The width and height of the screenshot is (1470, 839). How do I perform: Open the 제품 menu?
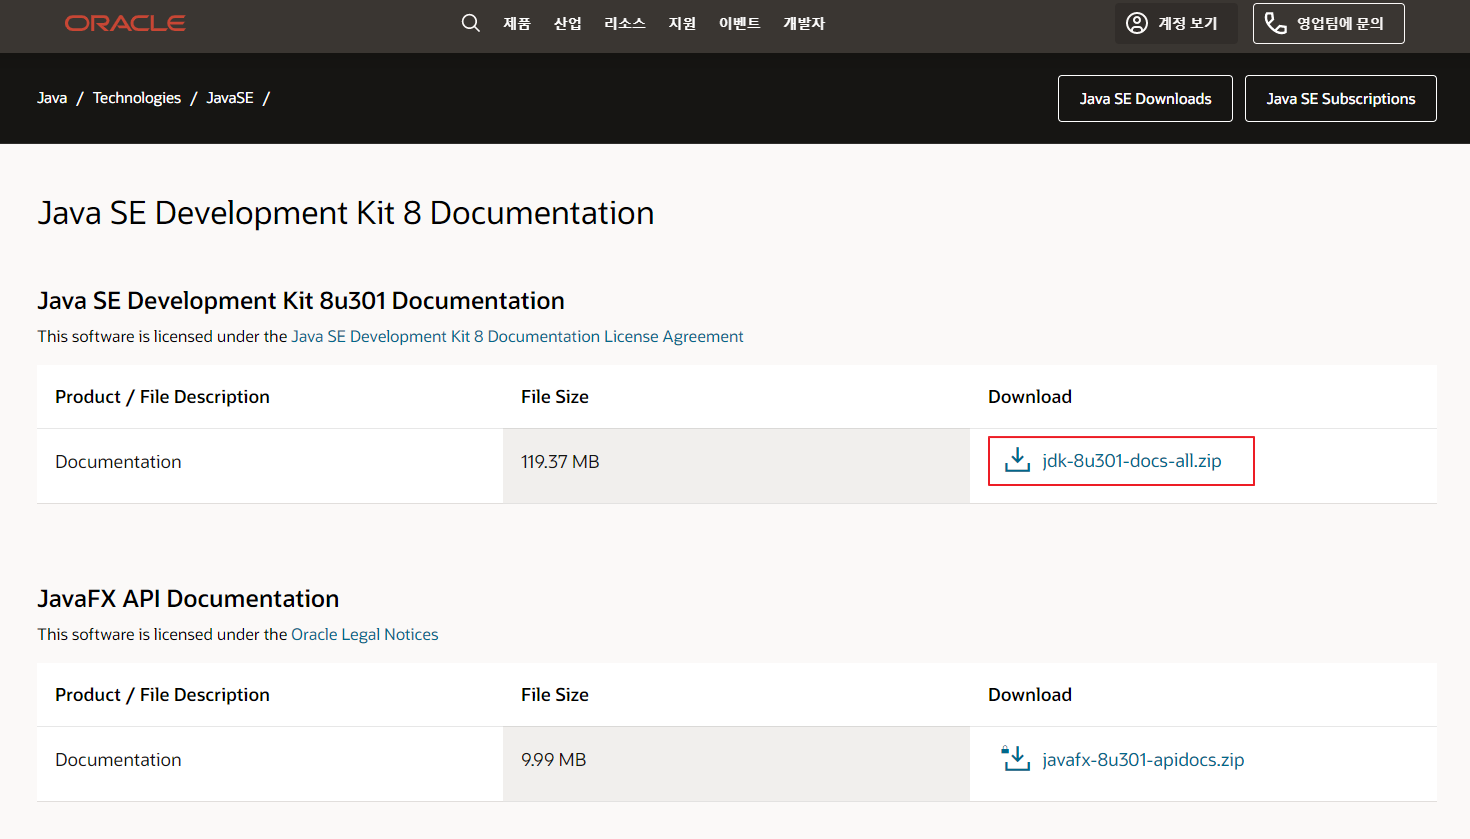(x=517, y=23)
